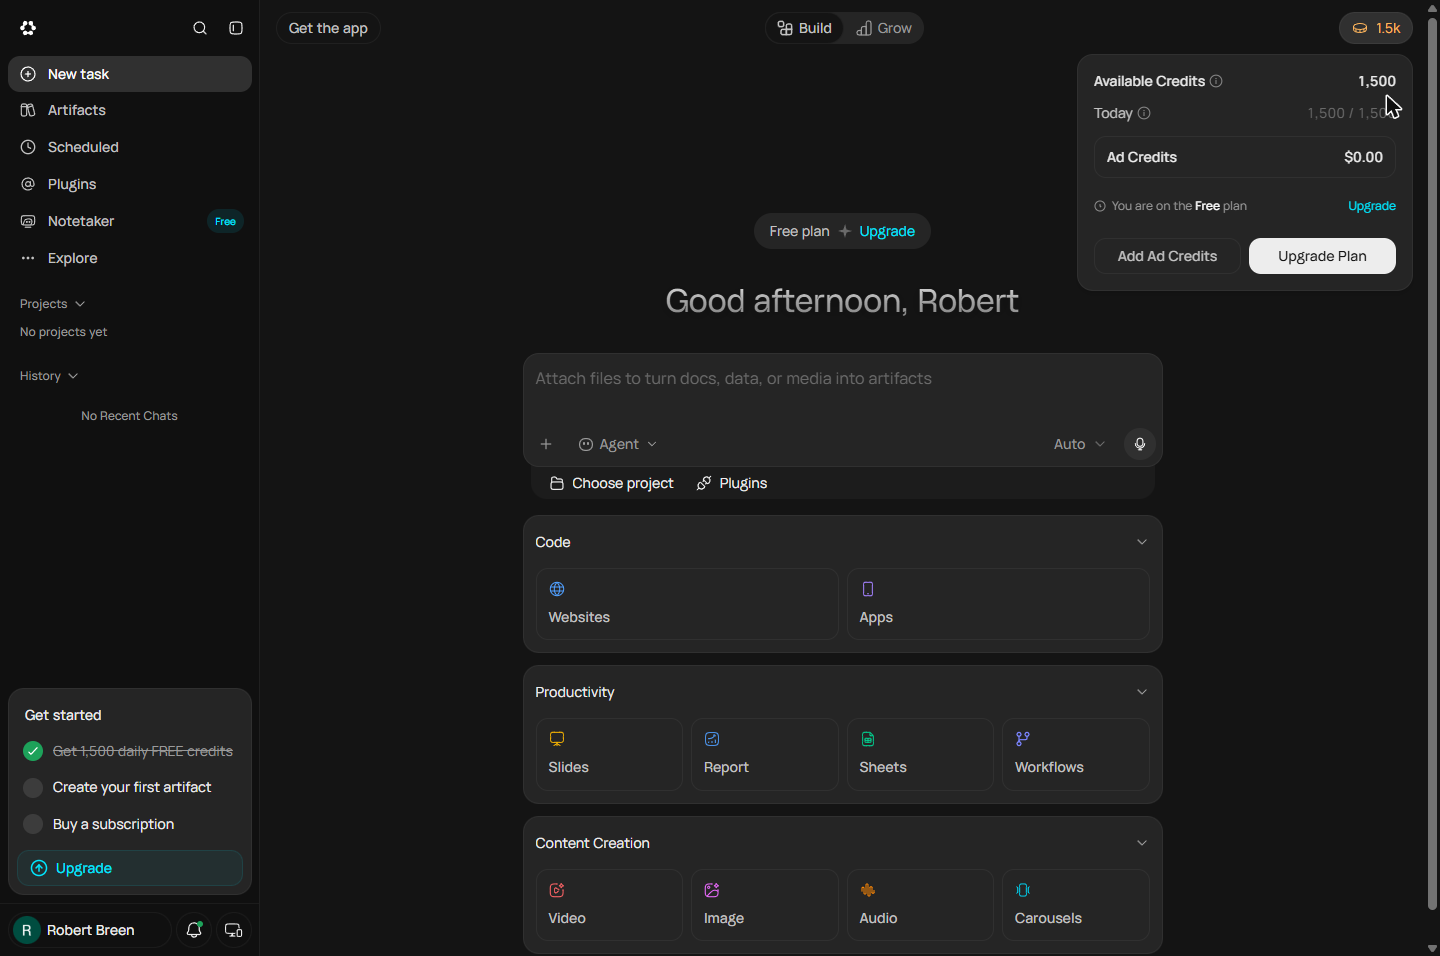
Task: Click the devices icon beside notifications bell
Action: (233, 930)
